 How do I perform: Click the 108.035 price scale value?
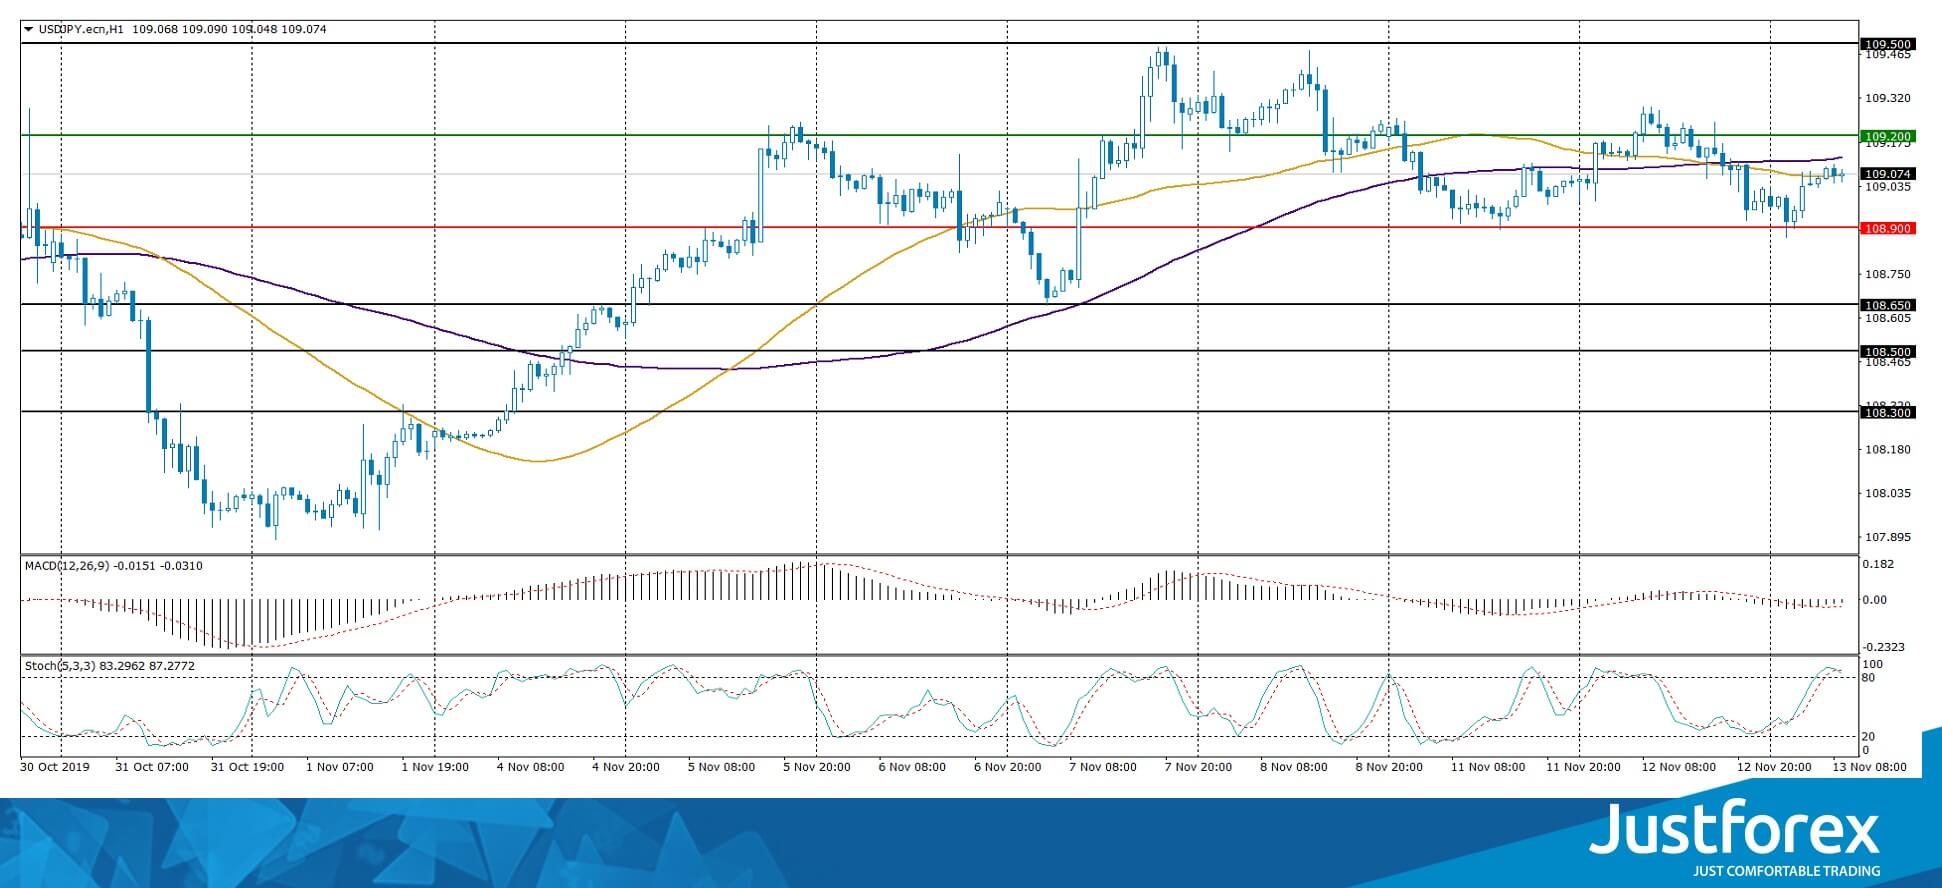pyautogui.click(x=1888, y=493)
